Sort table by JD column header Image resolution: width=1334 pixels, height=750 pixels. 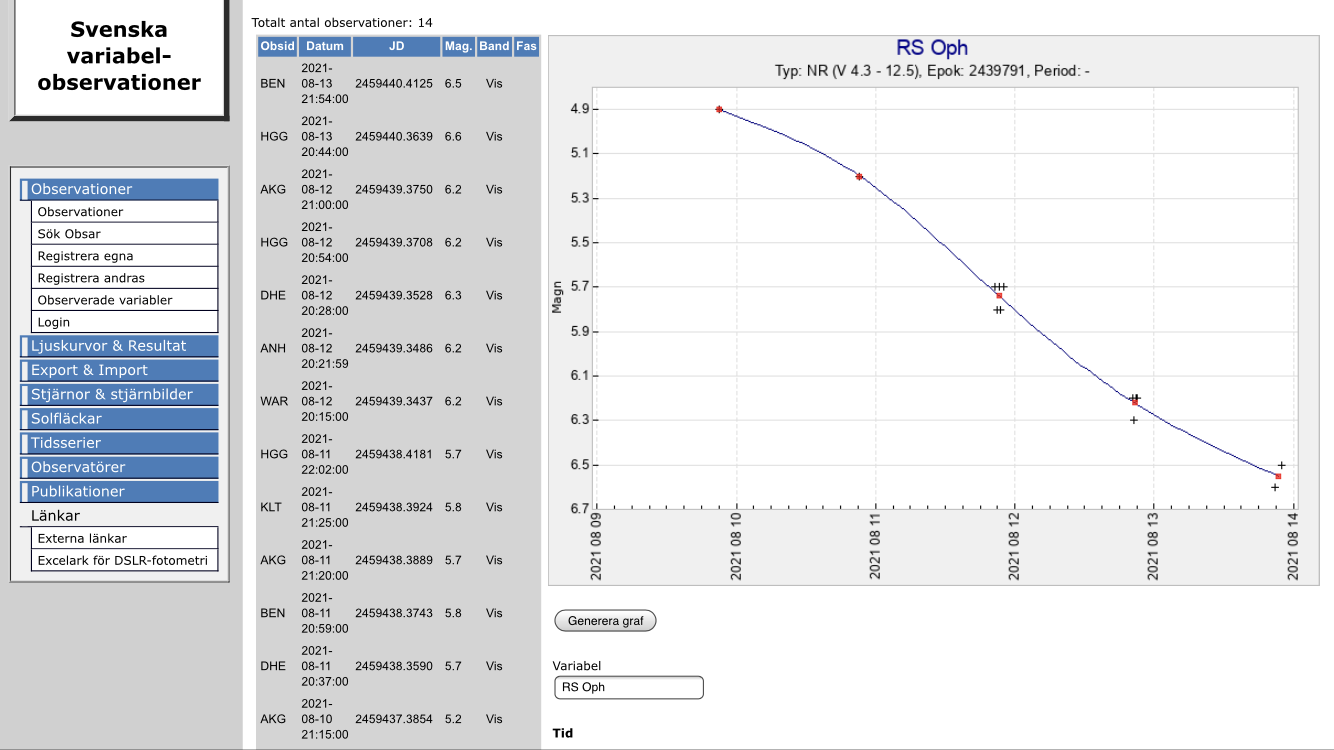pyautogui.click(x=396, y=46)
